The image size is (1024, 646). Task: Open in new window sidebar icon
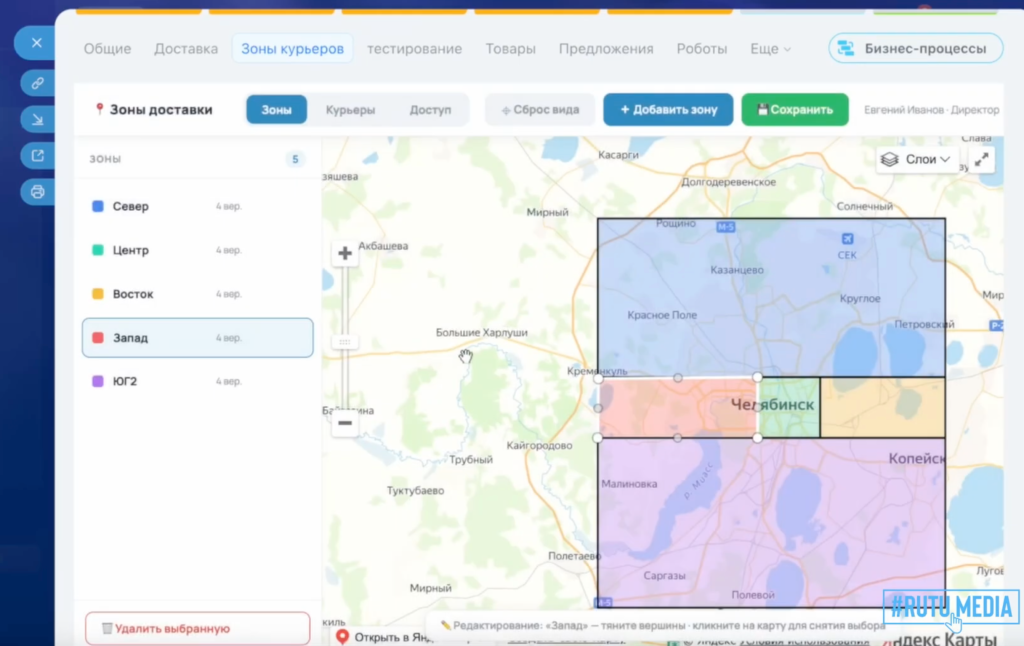coord(37,155)
